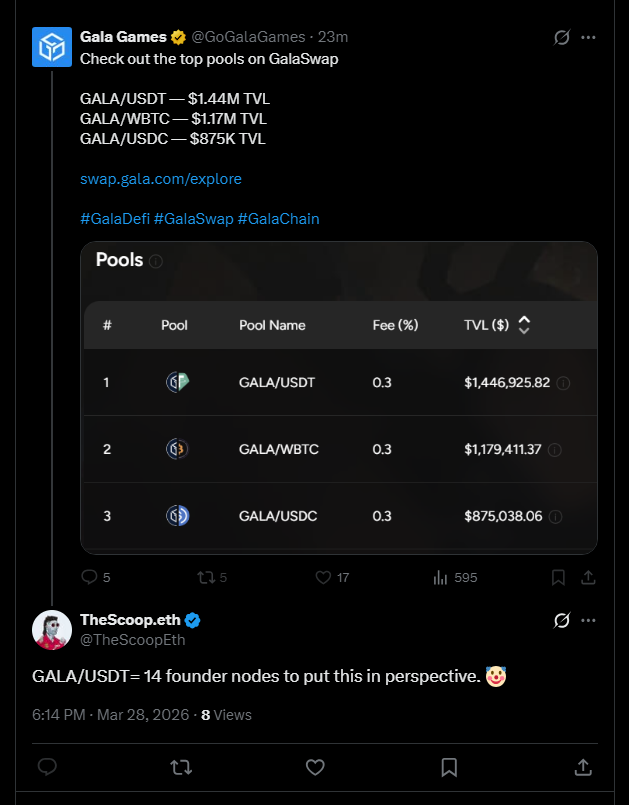Open #GalaChain hashtag
This screenshot has height=805, width=629.
[278, 219]
